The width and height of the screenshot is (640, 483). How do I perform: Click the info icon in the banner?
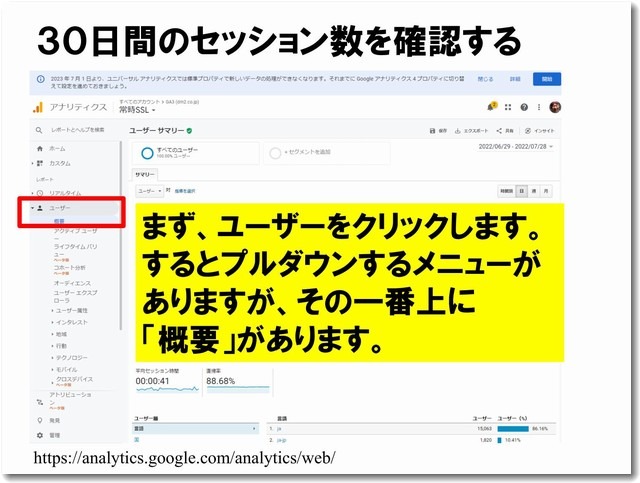(x=40, y=79)
